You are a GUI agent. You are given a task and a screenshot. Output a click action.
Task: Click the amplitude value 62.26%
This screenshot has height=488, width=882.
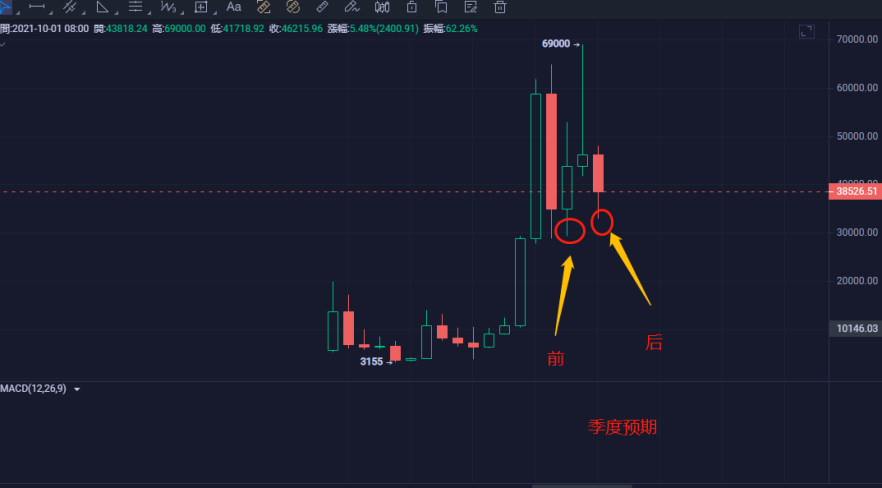(x=461, y=28)
